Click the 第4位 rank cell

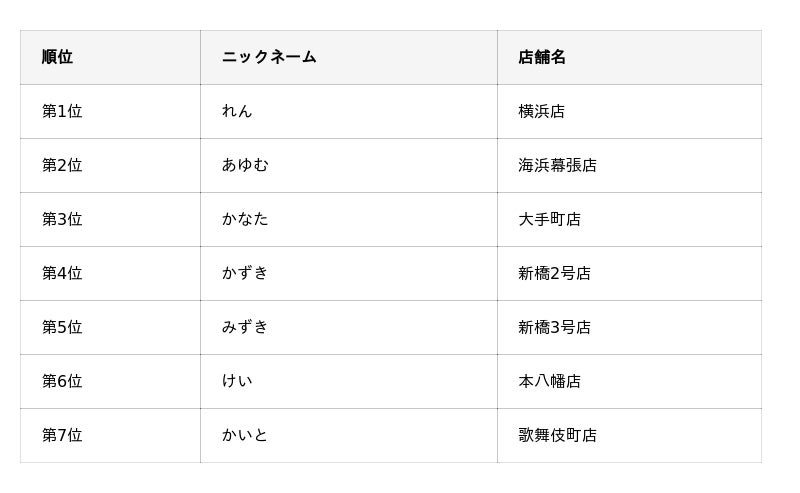[x=62, y=273]
